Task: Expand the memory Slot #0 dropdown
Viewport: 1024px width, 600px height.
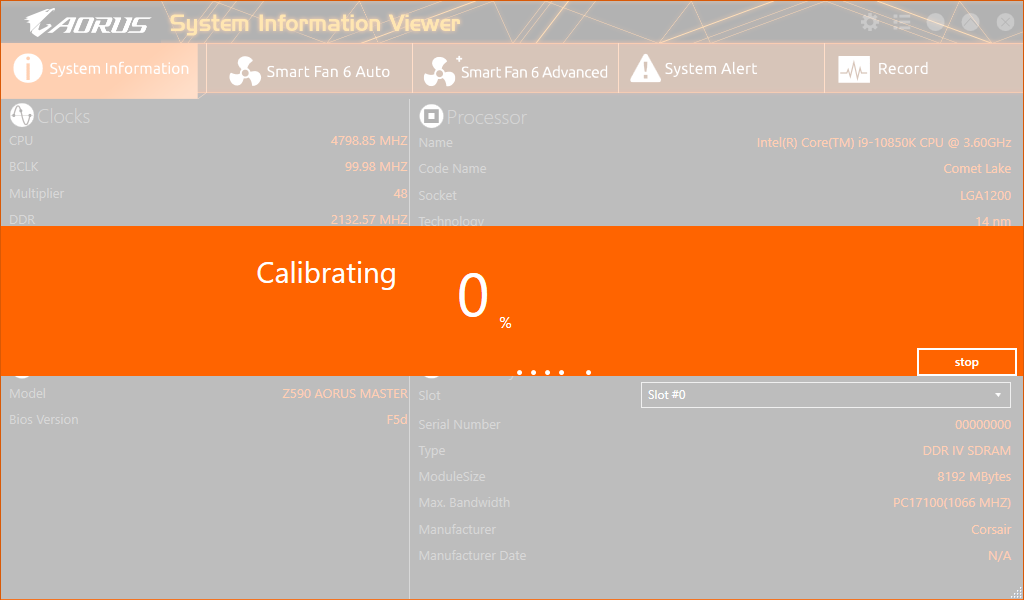Action: pyautogui.click(x=825, y=395)
